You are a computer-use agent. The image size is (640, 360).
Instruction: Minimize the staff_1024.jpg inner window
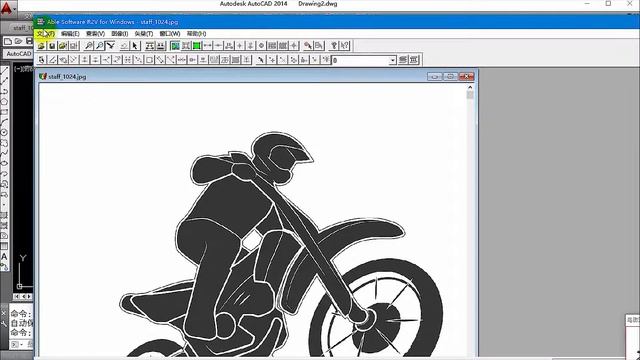[x=435, y=76]
